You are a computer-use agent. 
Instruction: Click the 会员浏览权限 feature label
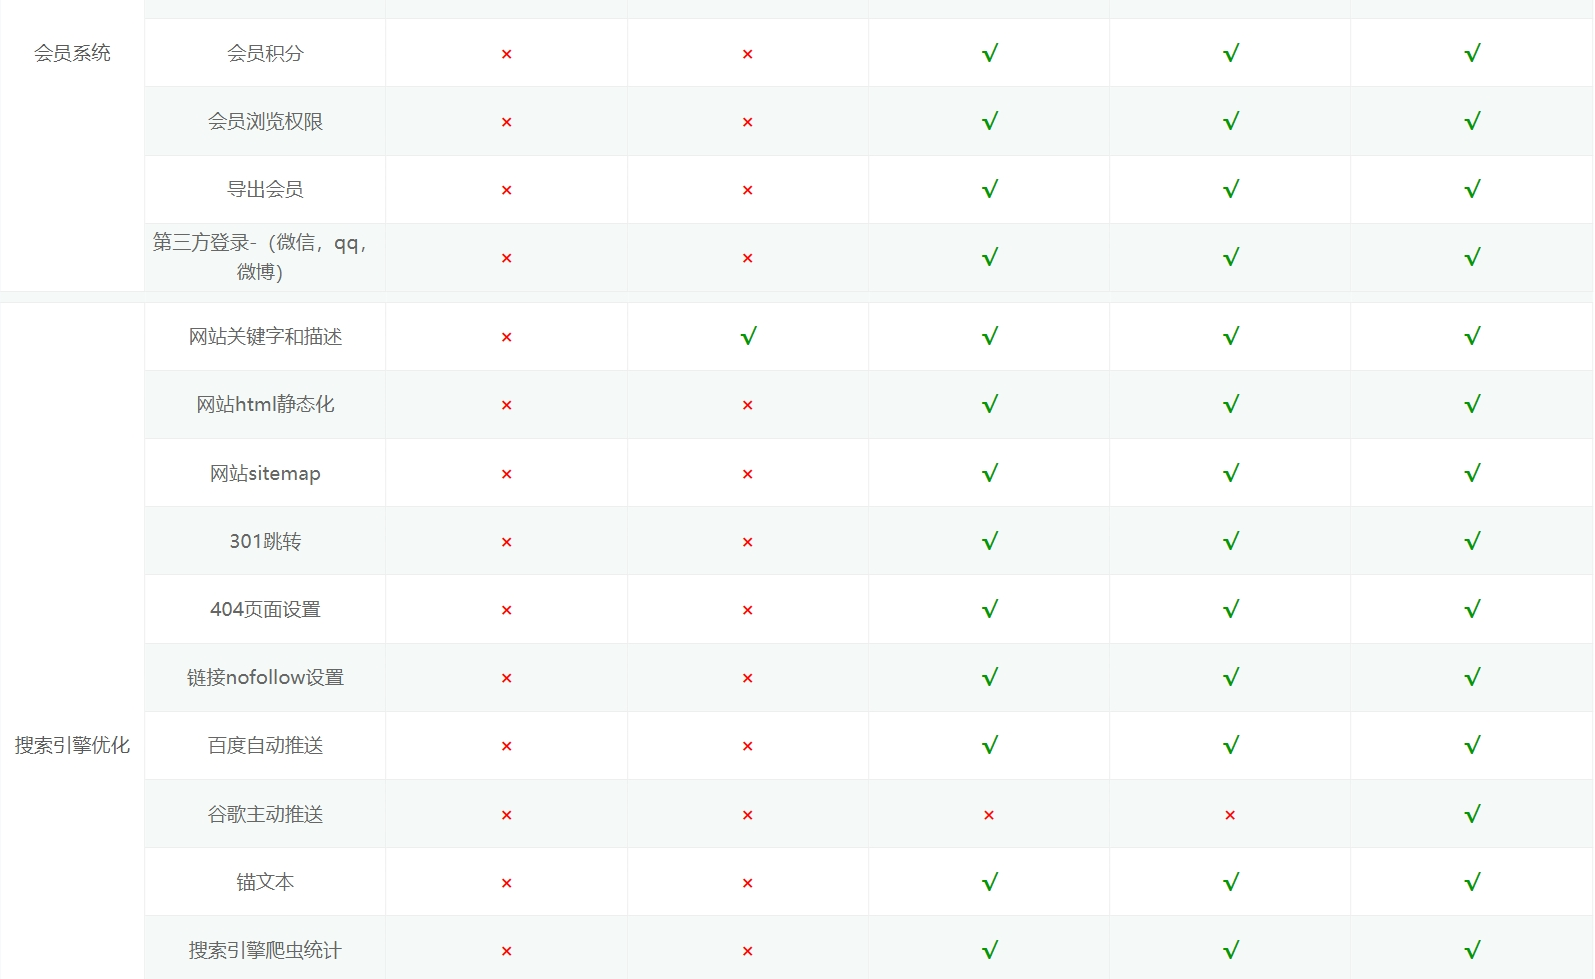[x=265, y=122]
